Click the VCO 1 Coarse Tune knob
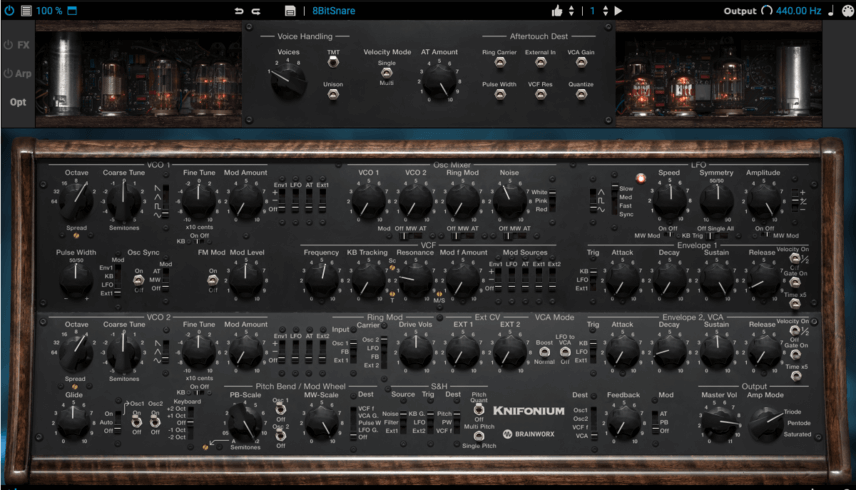 (123, 201)
